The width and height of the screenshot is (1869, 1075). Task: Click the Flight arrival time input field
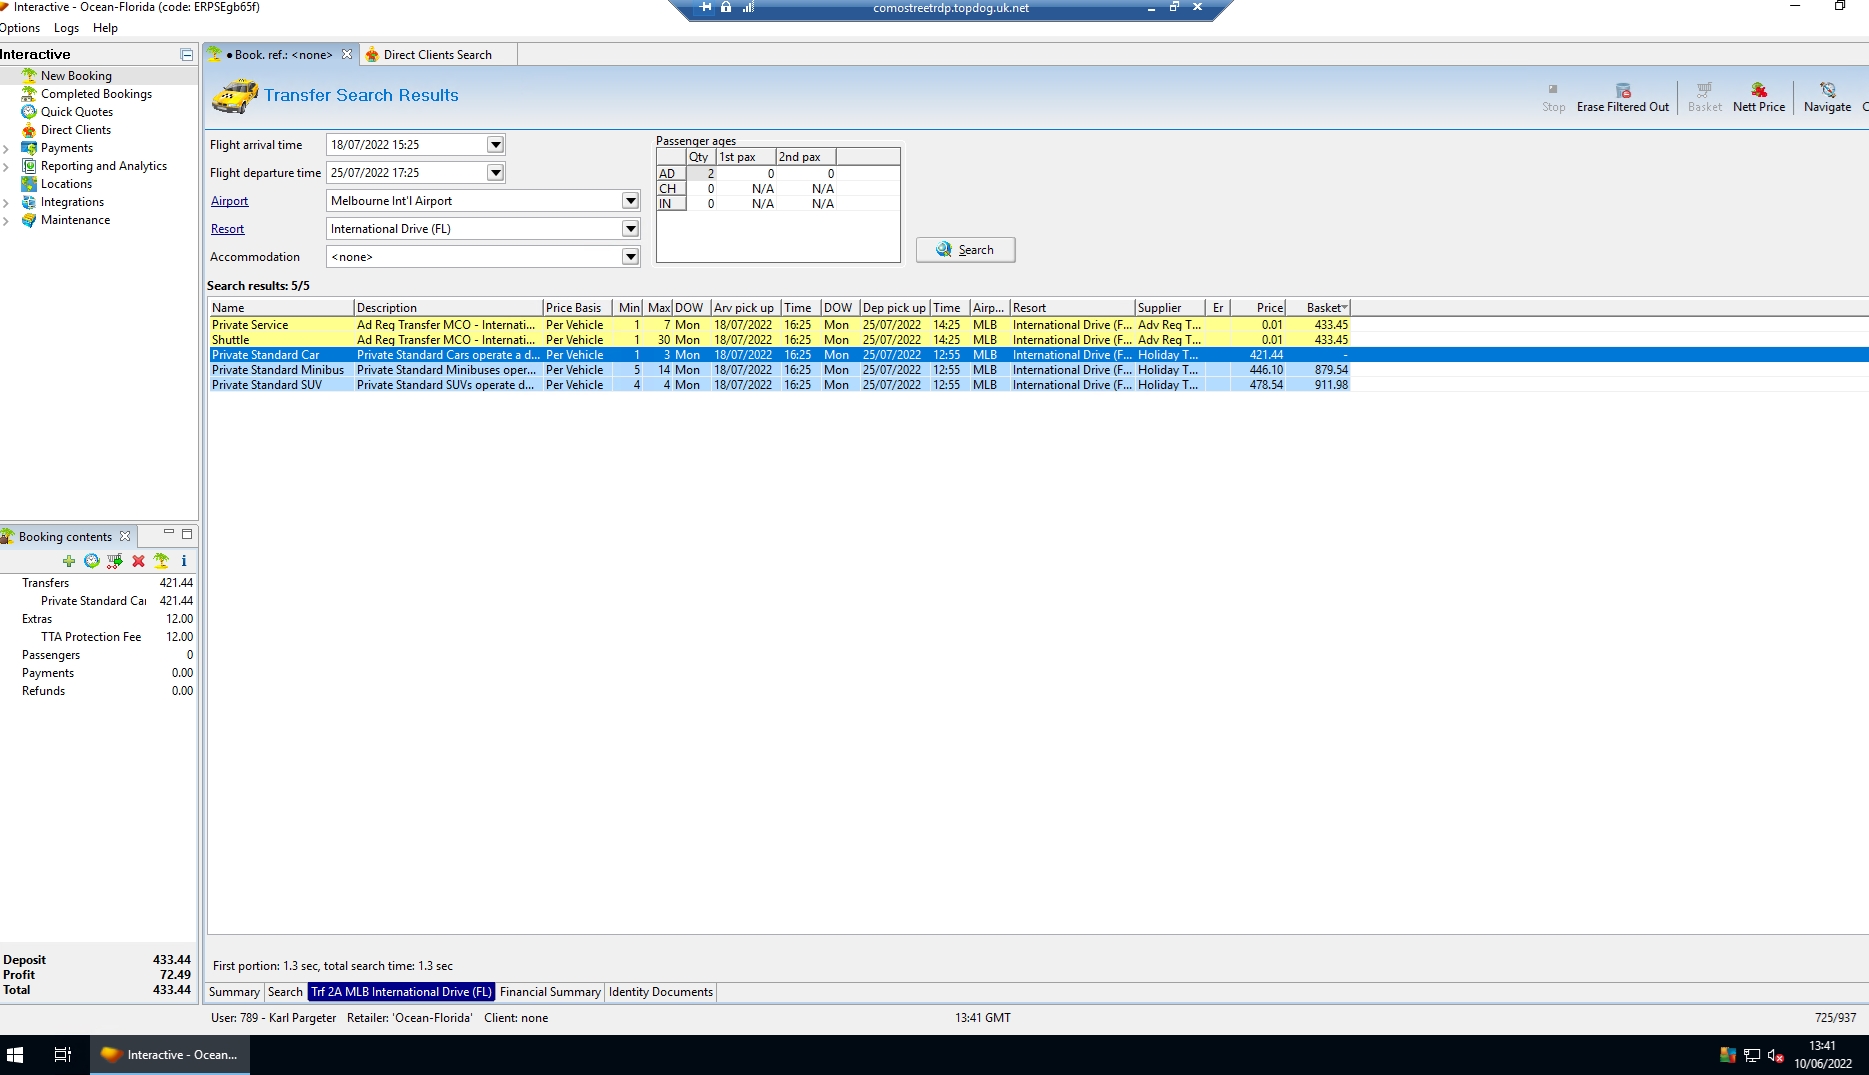[x=406, y=145]
